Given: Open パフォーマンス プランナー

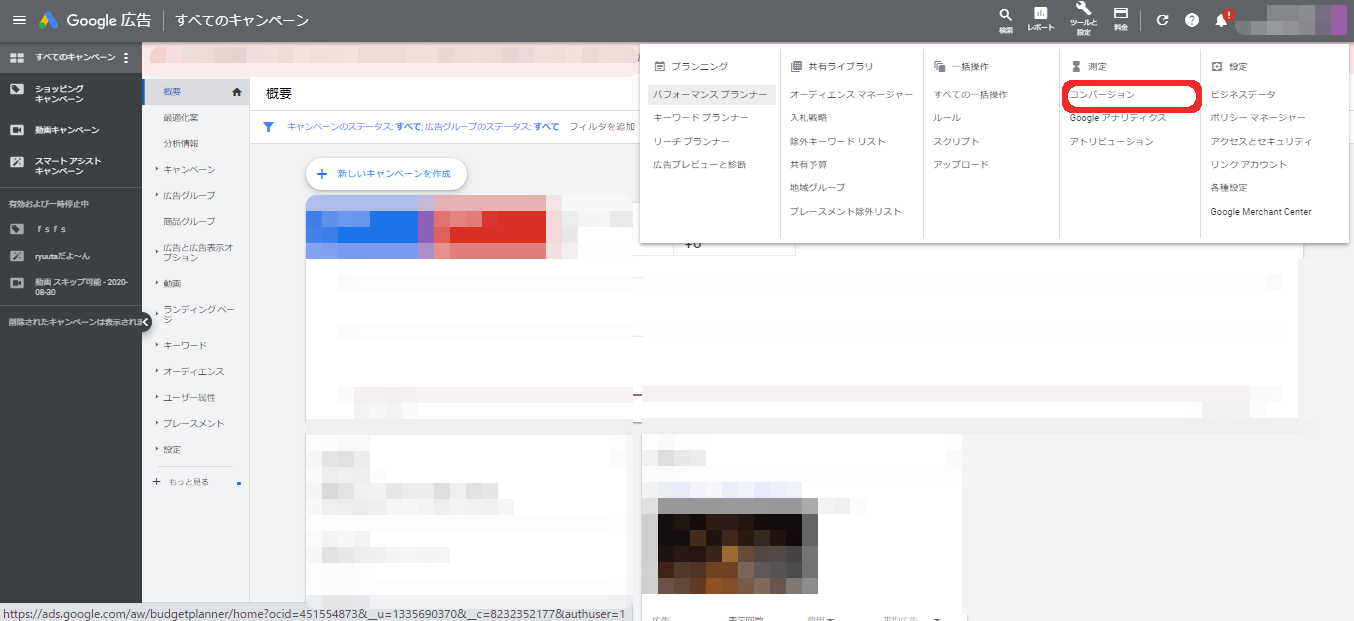Looking at the screenshot, I should 711,95.
